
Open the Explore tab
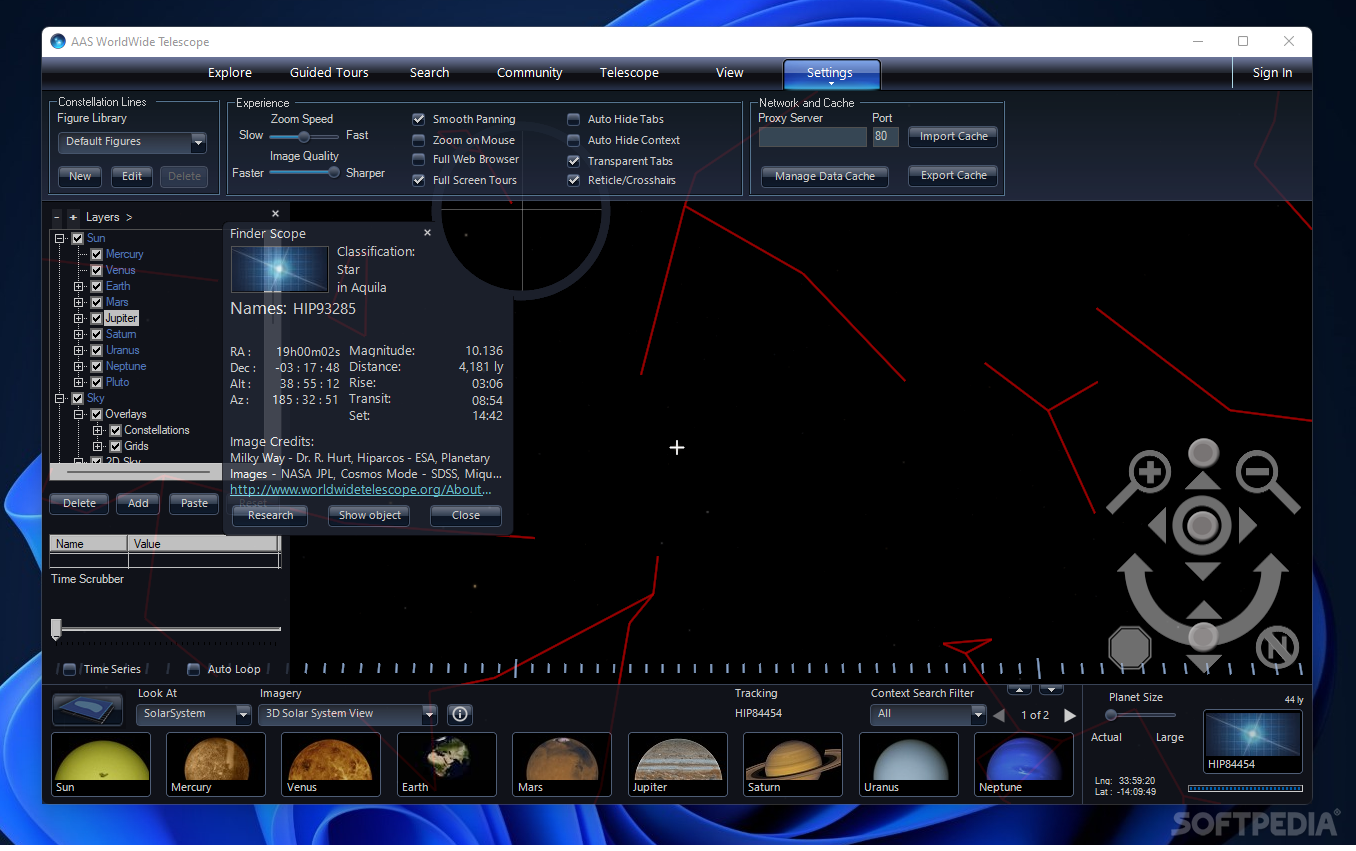tap(230, 73)
